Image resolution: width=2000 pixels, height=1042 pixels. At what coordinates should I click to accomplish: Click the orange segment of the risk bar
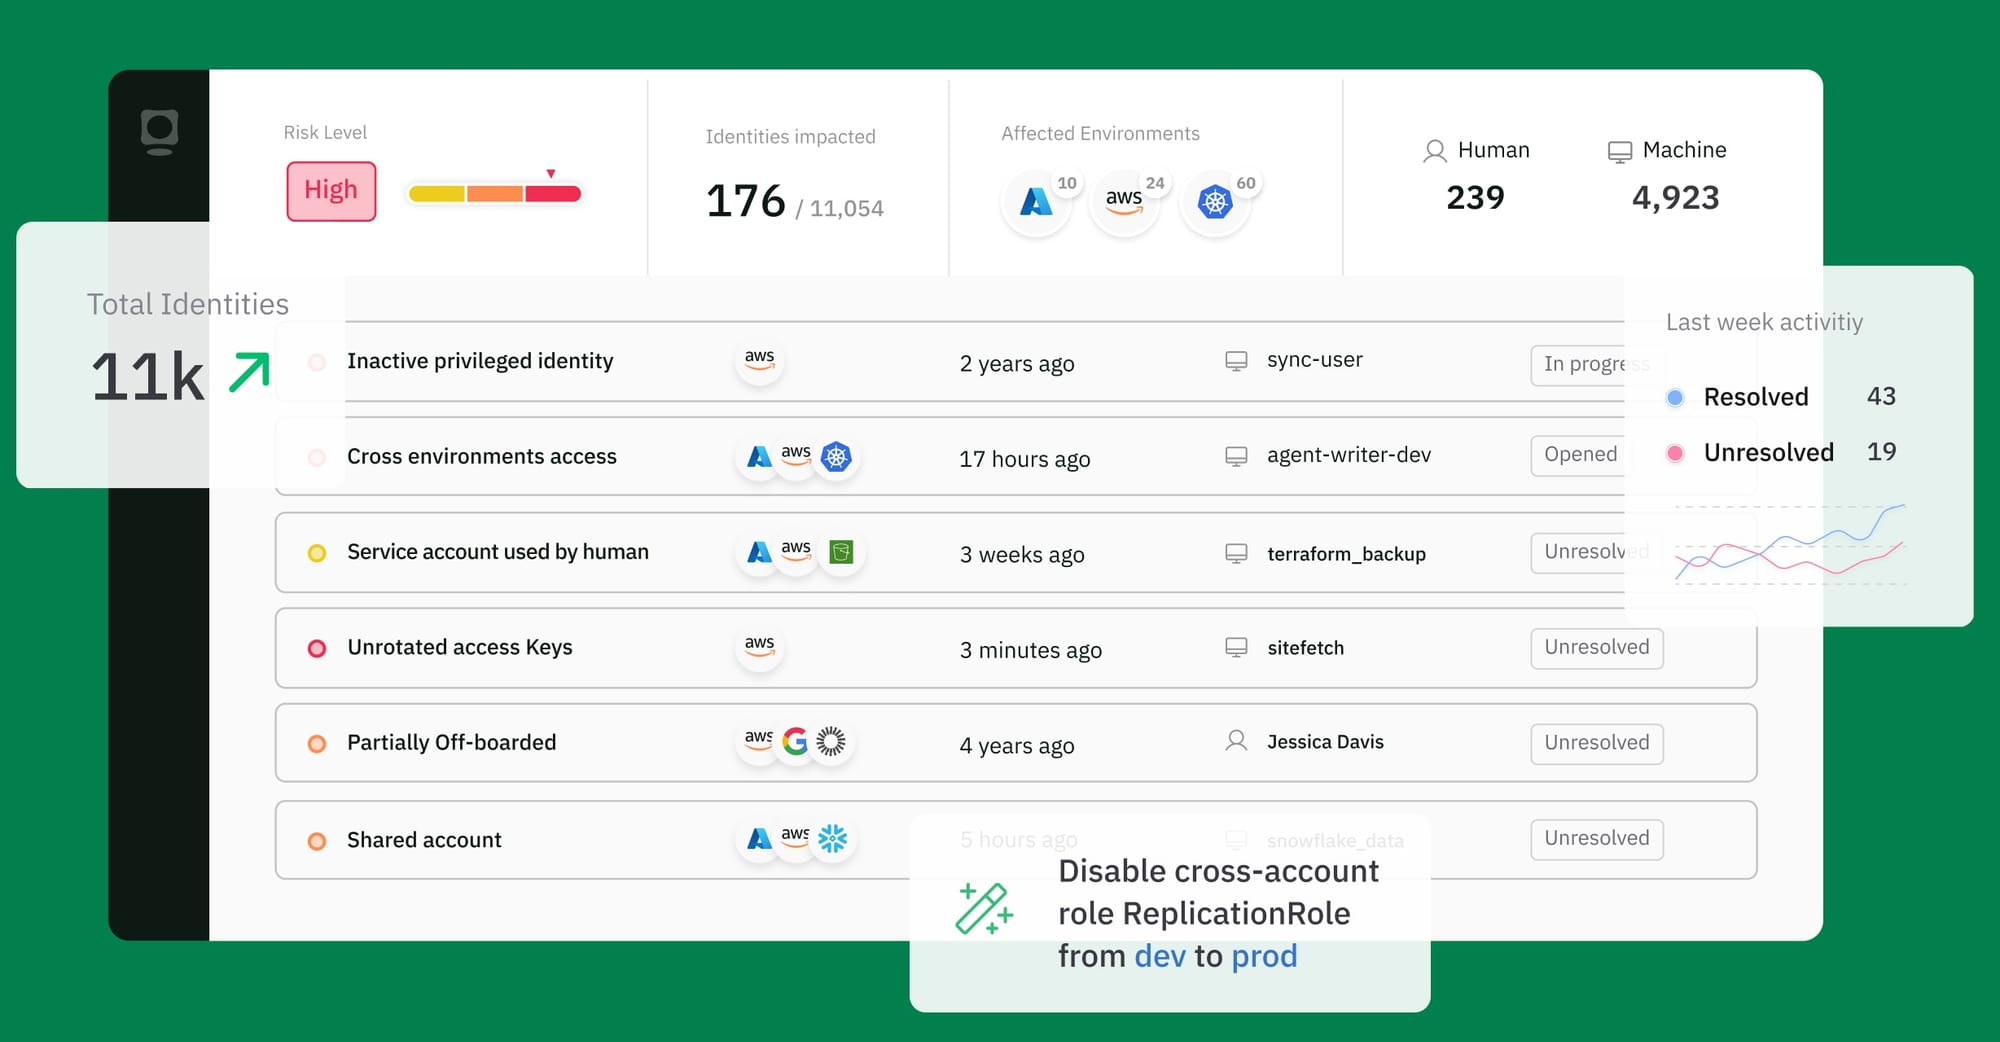coord(495,194)
